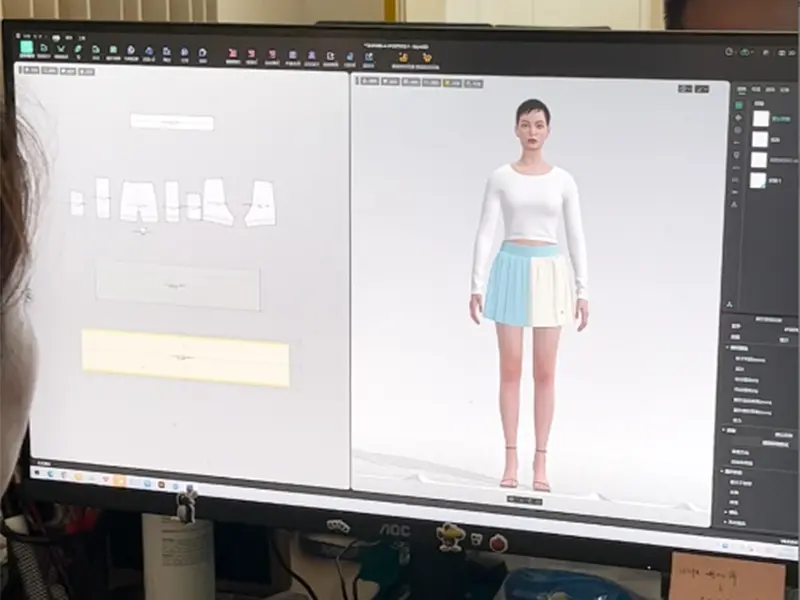The width and height of the screenshot is (800, 600).
Task: Collapse the first property section in right panel
Action: click(728, 347)
